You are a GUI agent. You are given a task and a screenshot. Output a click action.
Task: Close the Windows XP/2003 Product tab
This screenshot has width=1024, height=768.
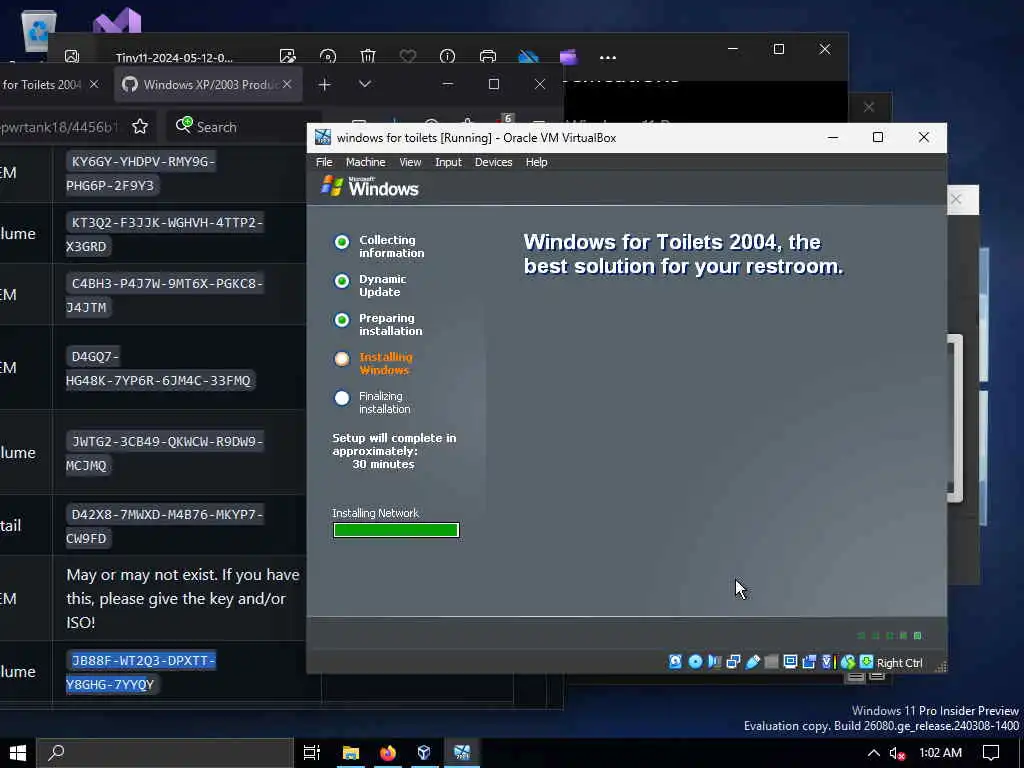click(287, 84)
